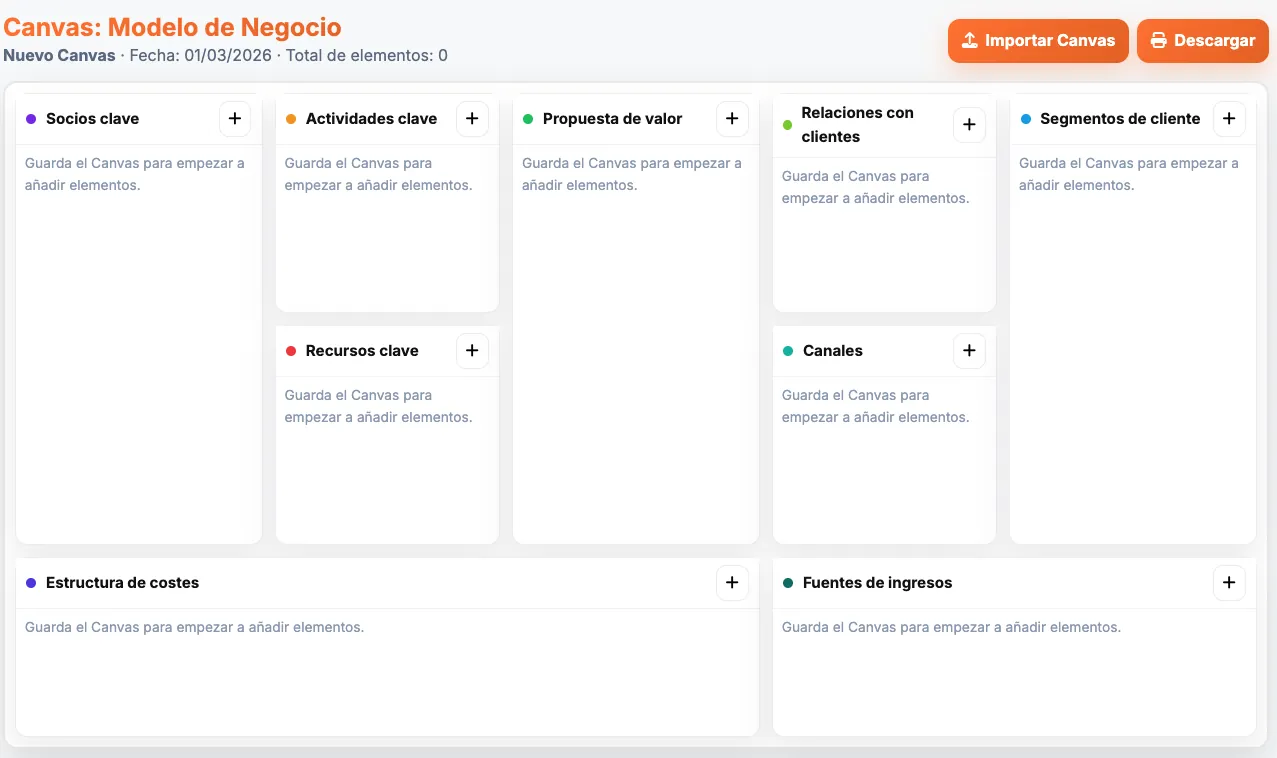Add an element to Recursos clave

(472, 350)
